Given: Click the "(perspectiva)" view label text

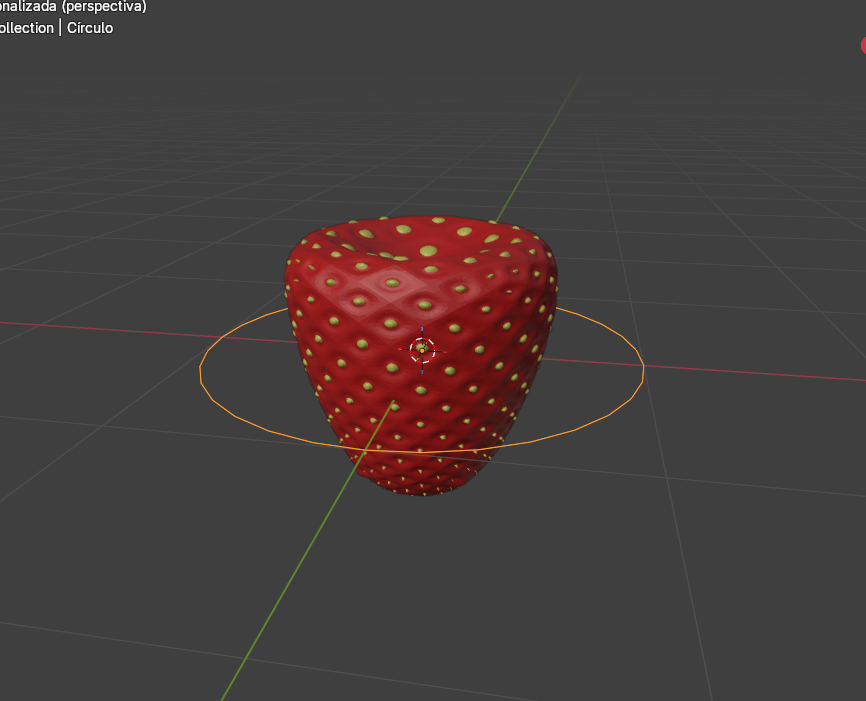Looking at the screenshot, I should pyautogui.click(x=104, y=7).
